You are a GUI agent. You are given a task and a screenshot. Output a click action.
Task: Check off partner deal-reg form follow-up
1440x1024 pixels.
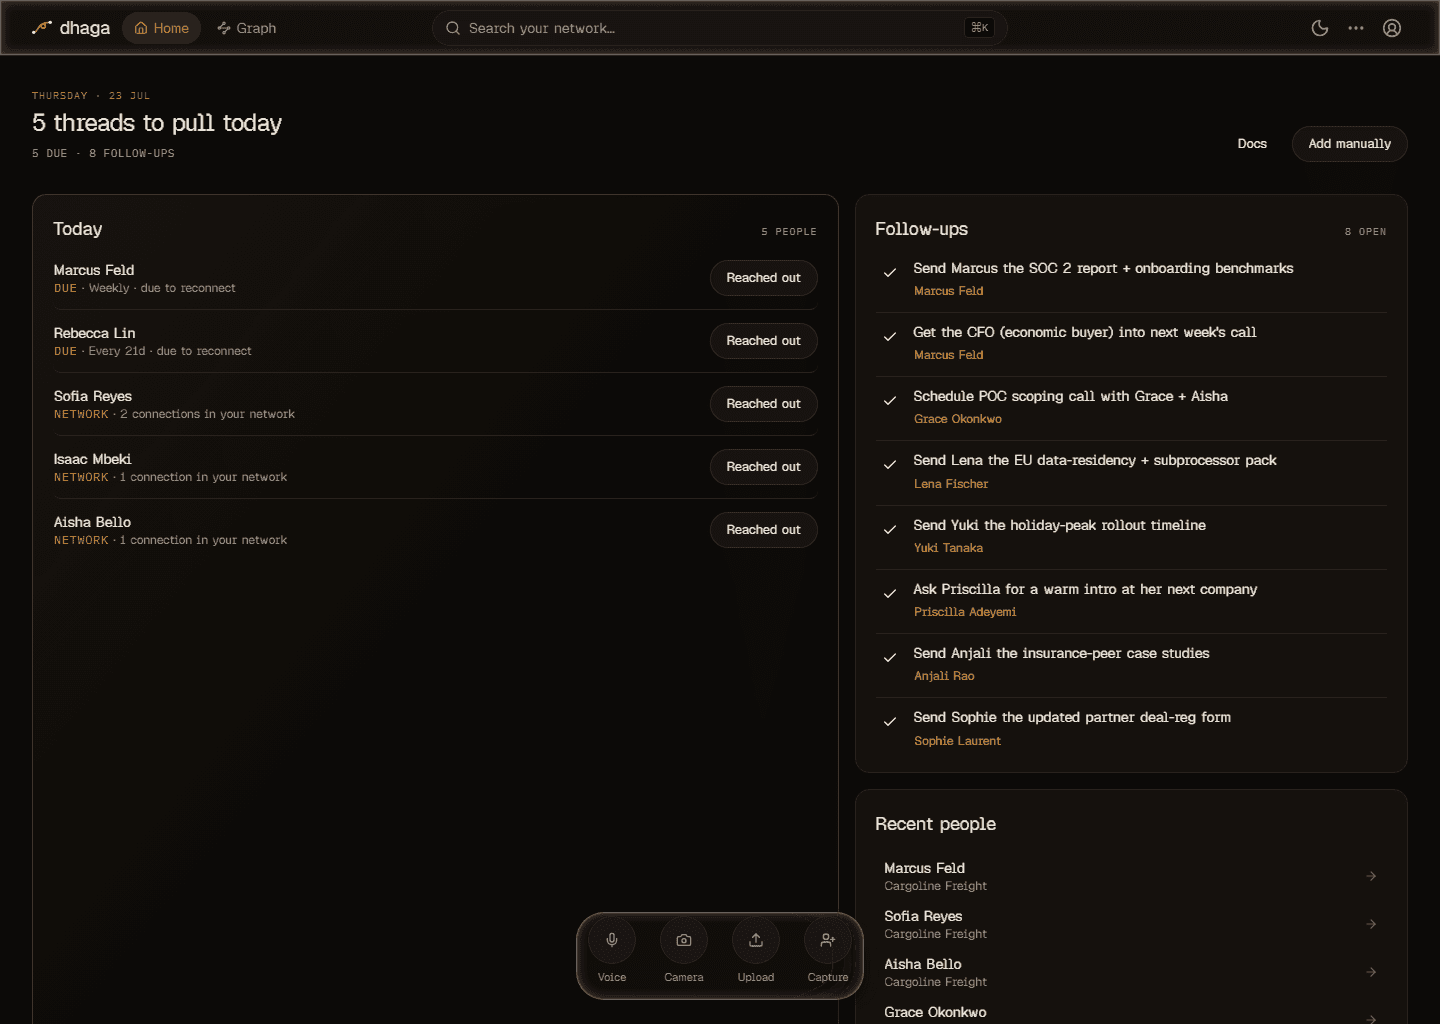click(890, 721)
